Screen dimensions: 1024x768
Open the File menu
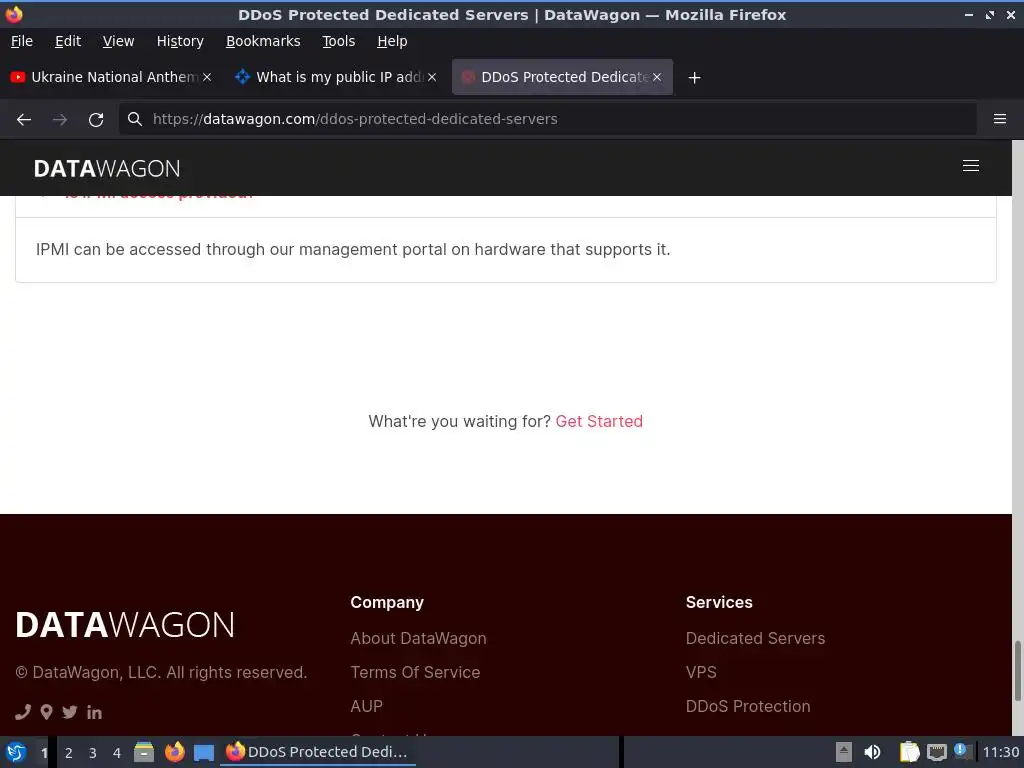pyautogui.click(x=22, y=41)
